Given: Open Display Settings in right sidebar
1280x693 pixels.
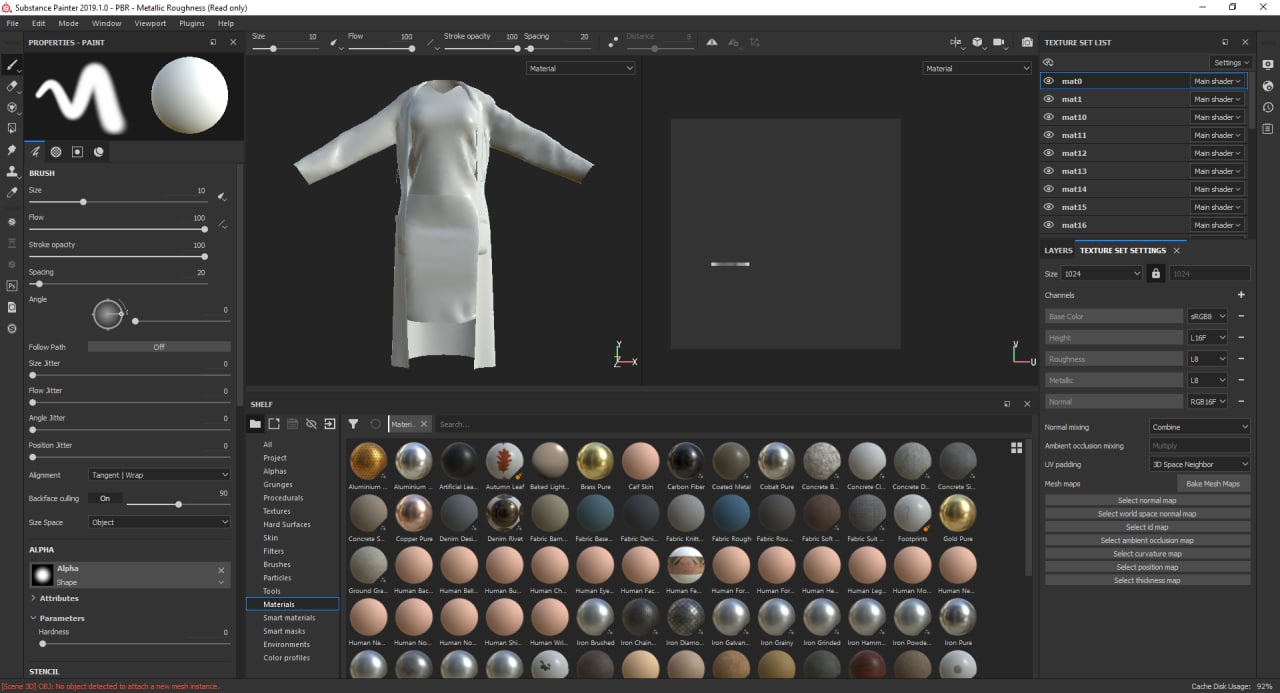Looking at the screenshot, I should [1268, 64].
